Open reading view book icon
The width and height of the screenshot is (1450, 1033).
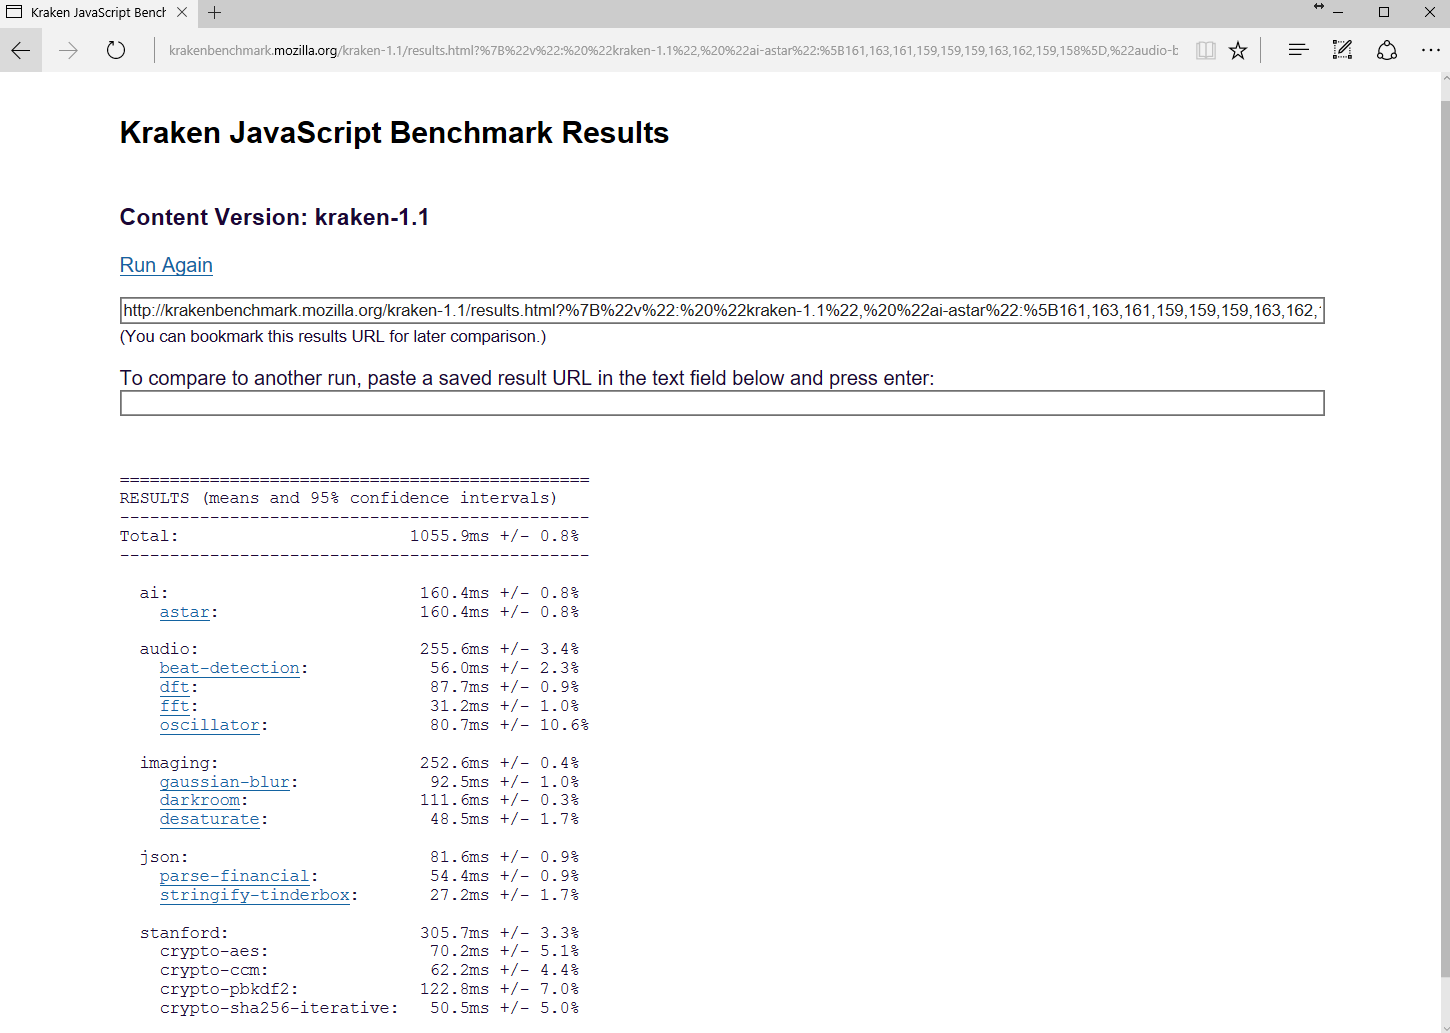(x=1206, y=50)
